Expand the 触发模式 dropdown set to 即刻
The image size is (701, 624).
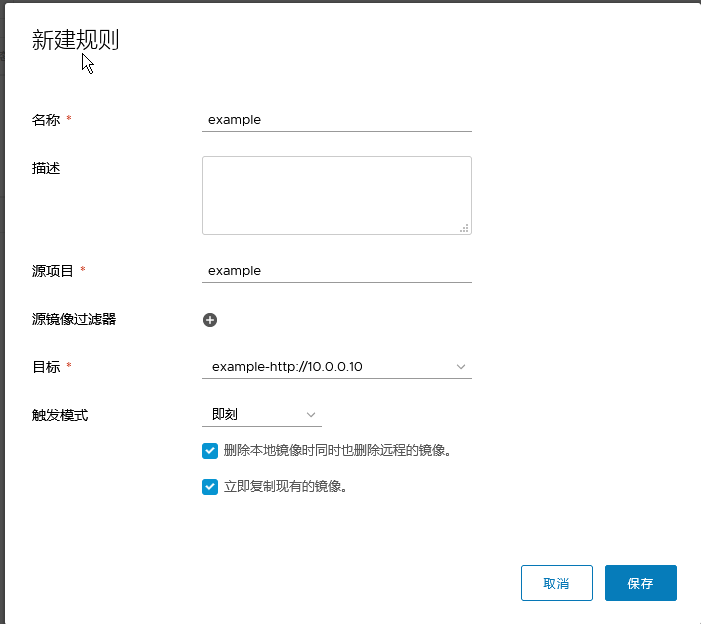[261, 415]
